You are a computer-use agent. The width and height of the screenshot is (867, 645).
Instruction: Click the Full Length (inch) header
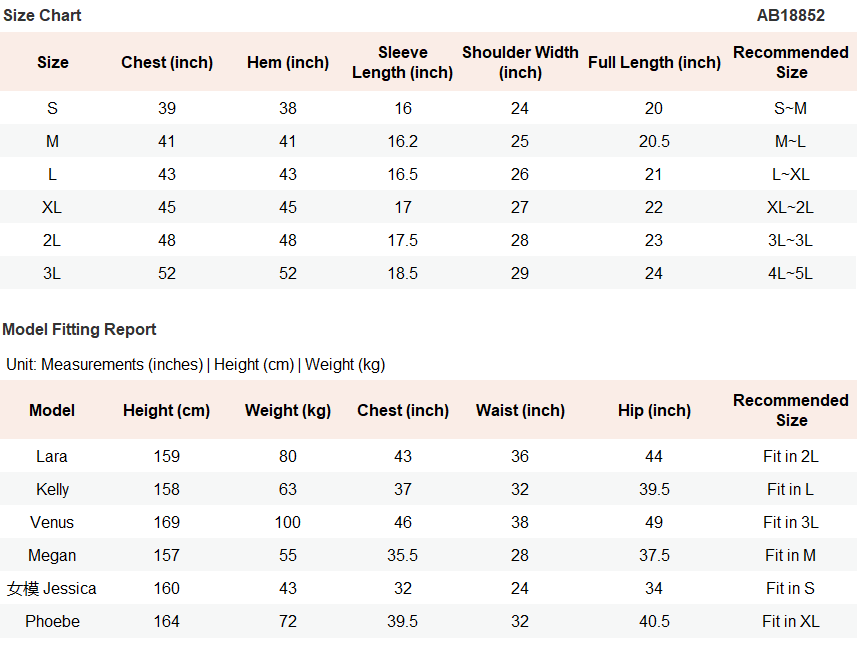click(654, 62)
